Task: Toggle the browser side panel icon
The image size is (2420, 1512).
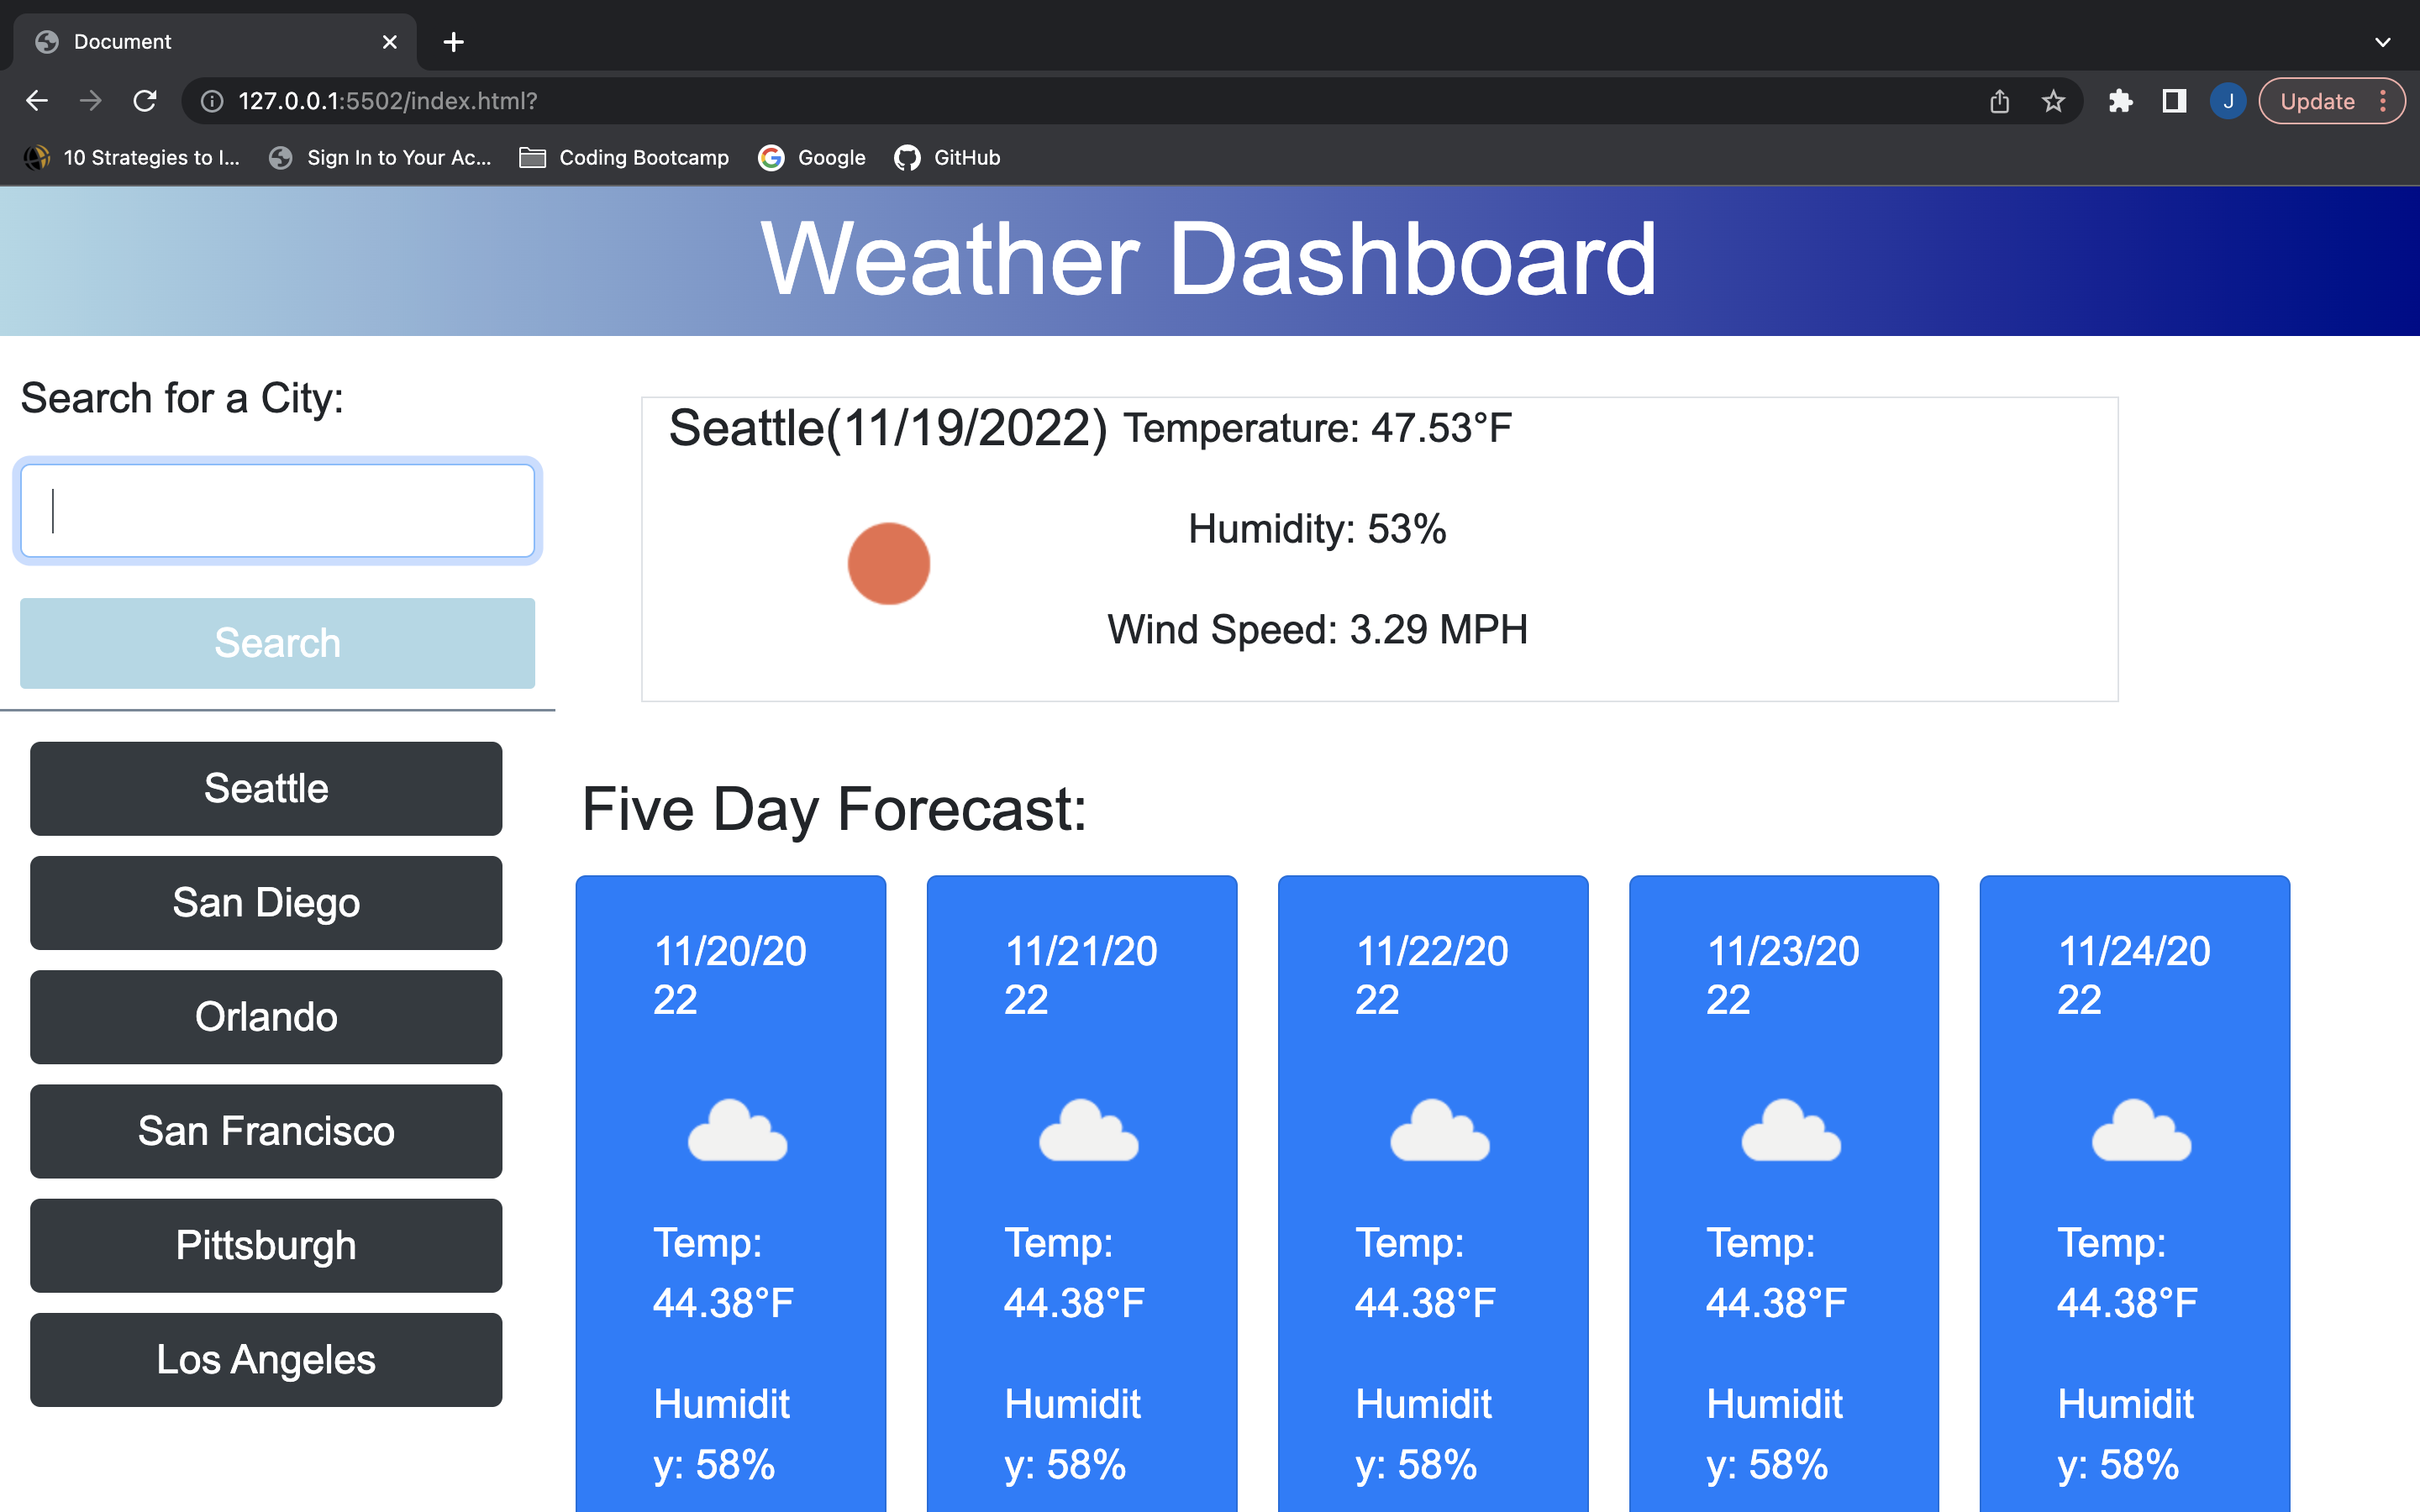Action: click(x=2174, y=101)
